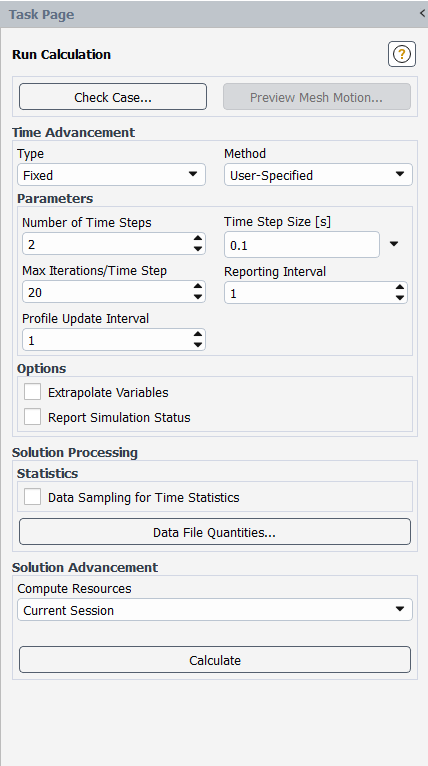Increment Max Iterations/Time Step value

[197, 287]
